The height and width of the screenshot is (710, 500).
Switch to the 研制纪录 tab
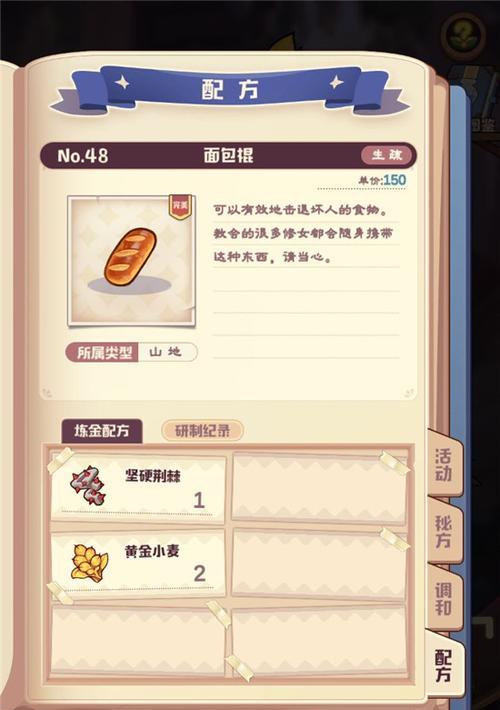coord(202,431)
